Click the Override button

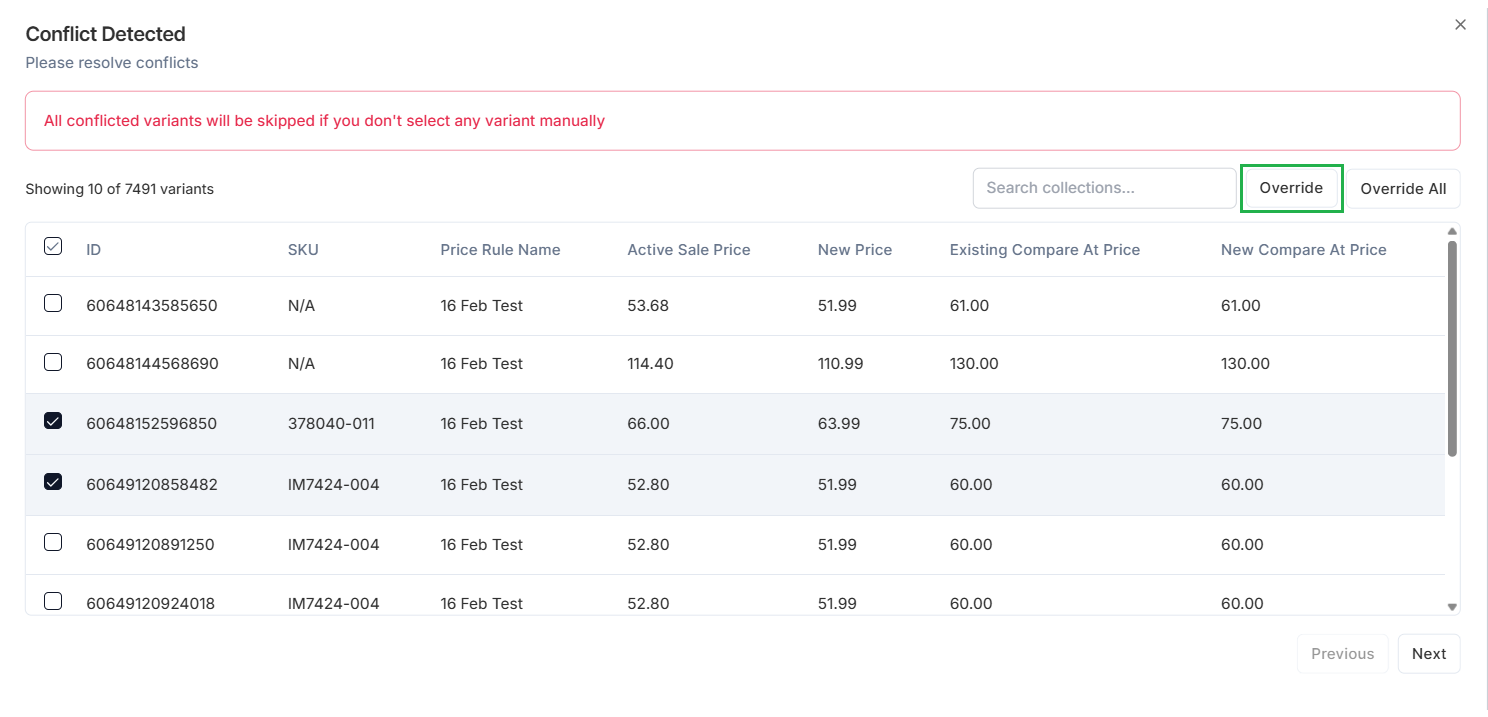tap(1291, 188)
